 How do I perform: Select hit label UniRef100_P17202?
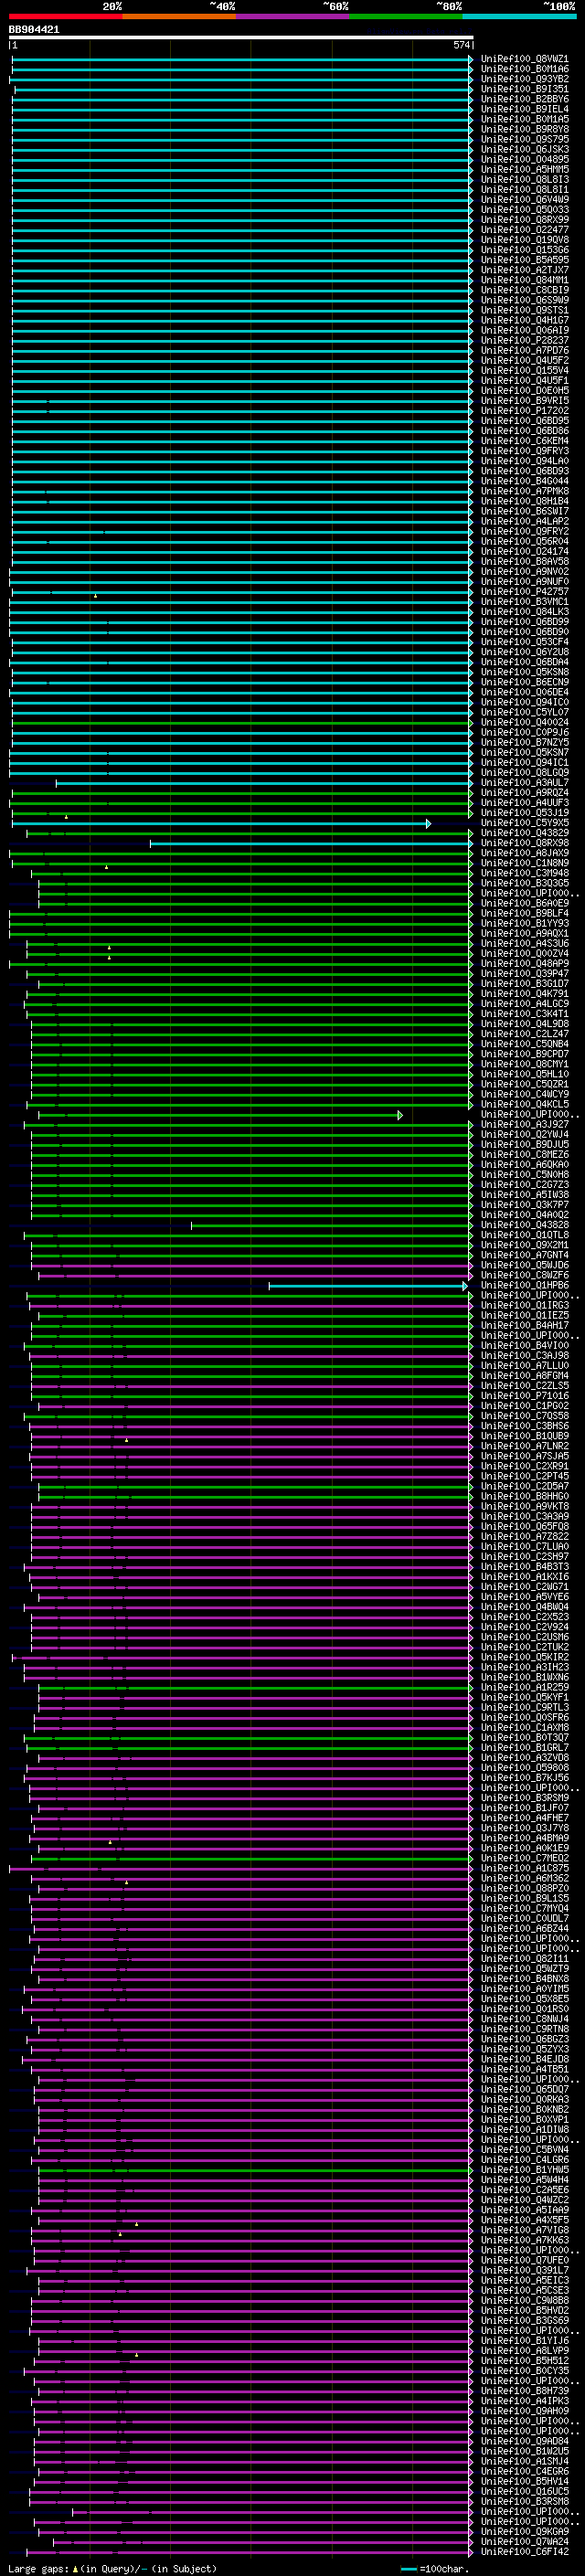[525, 411]
